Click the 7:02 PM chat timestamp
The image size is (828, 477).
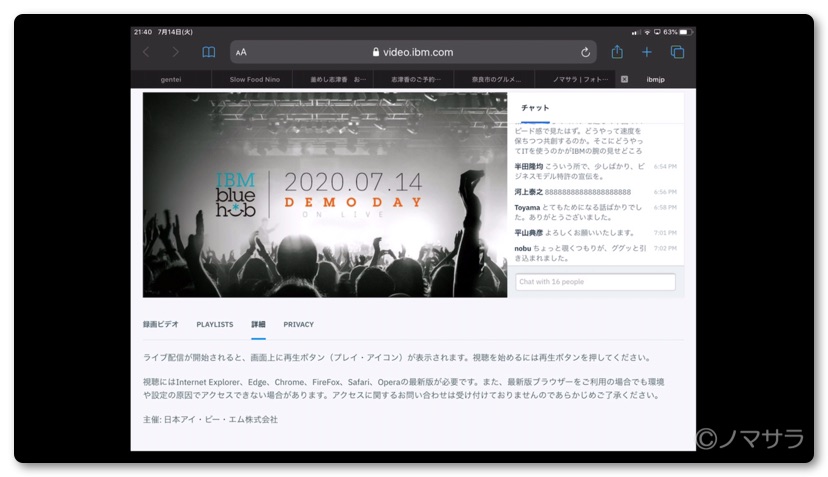[665, 248]
